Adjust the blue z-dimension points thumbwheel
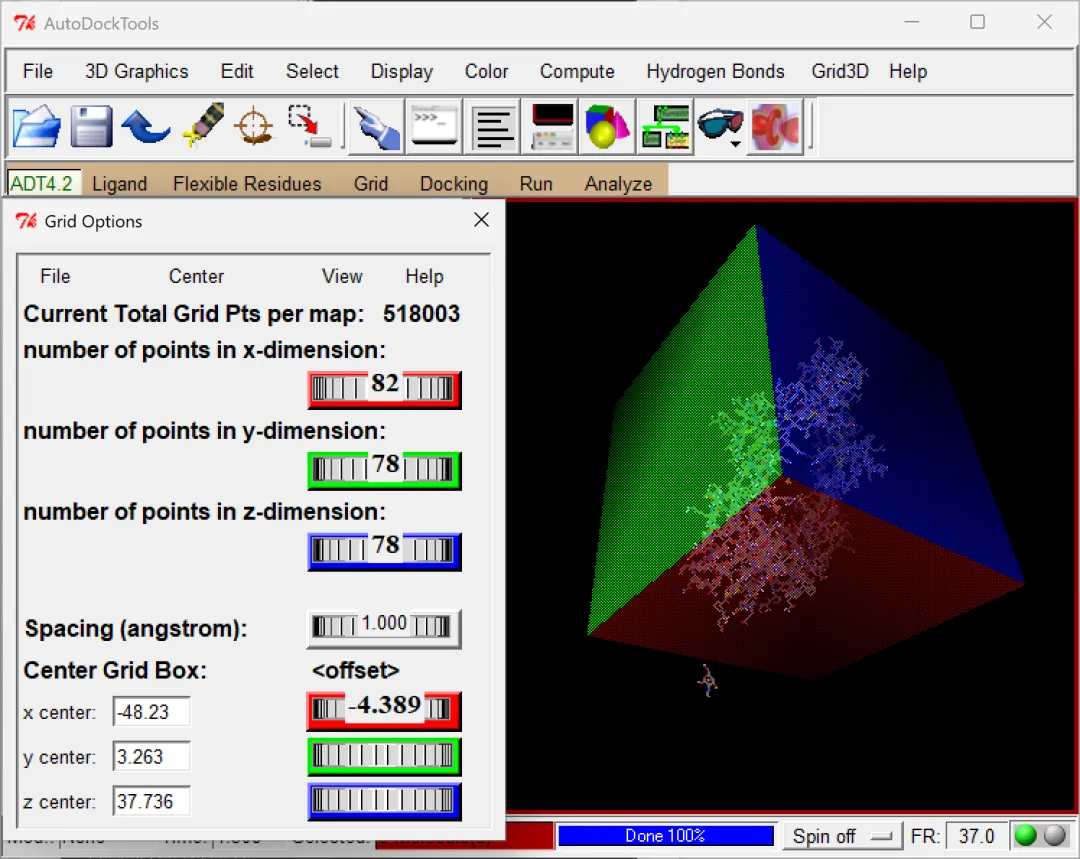1080x859 pixels. [x=384, y=551]
